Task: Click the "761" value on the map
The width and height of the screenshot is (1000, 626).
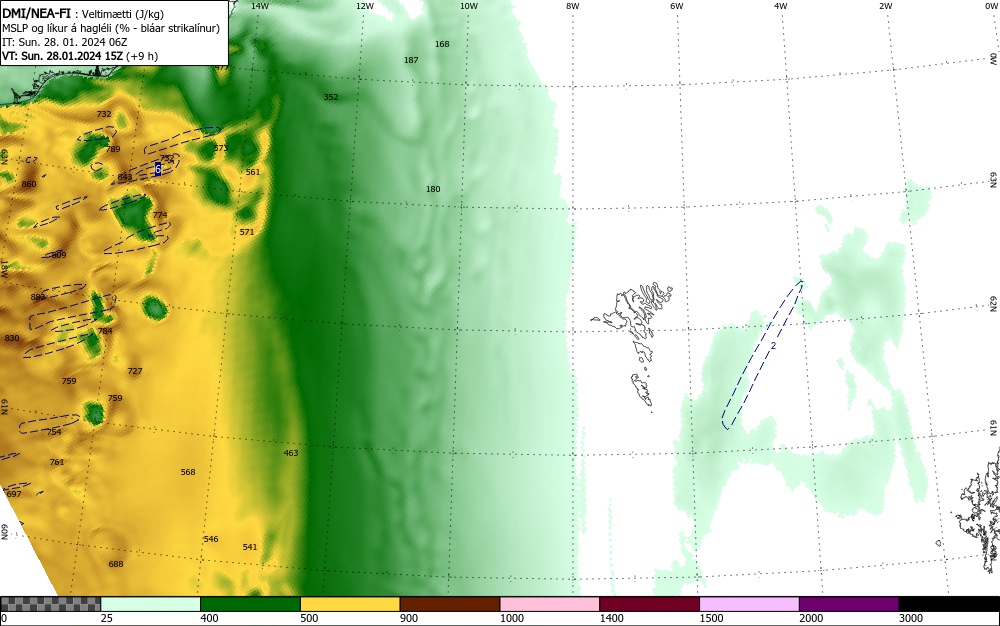Action: (57, 462)
